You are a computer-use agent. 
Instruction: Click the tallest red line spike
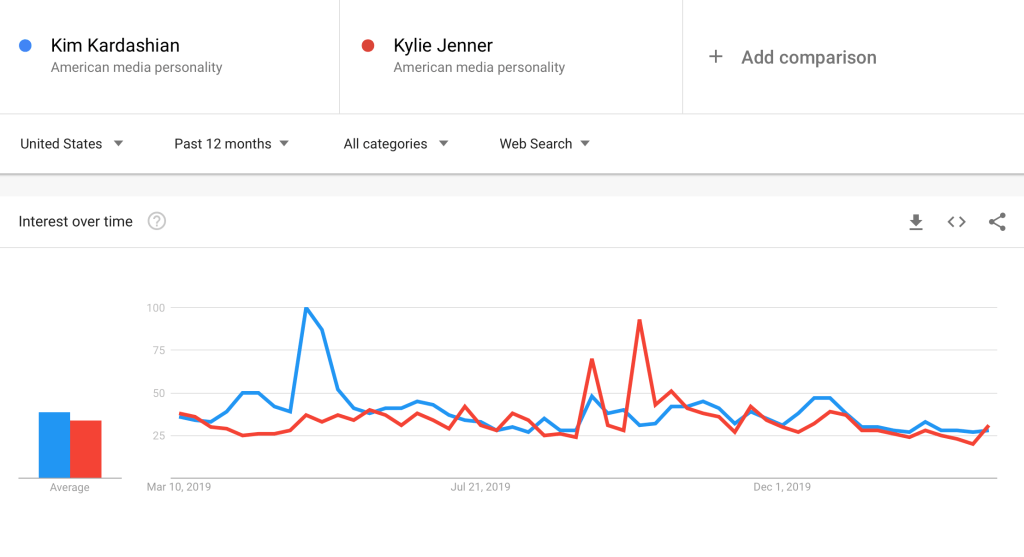pos(639,321)
